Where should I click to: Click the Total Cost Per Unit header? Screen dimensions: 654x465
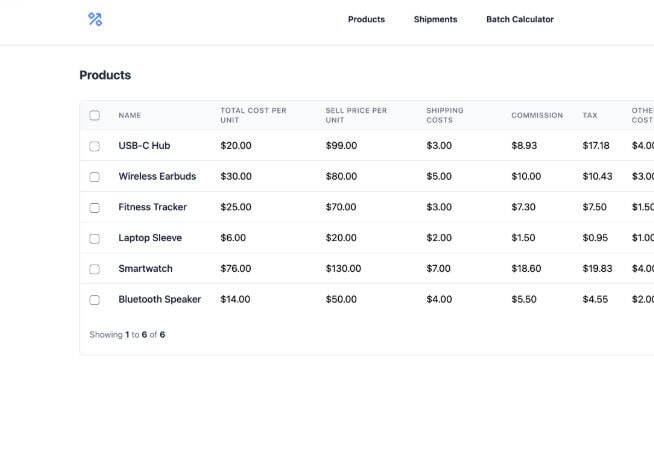coord(253,115)
